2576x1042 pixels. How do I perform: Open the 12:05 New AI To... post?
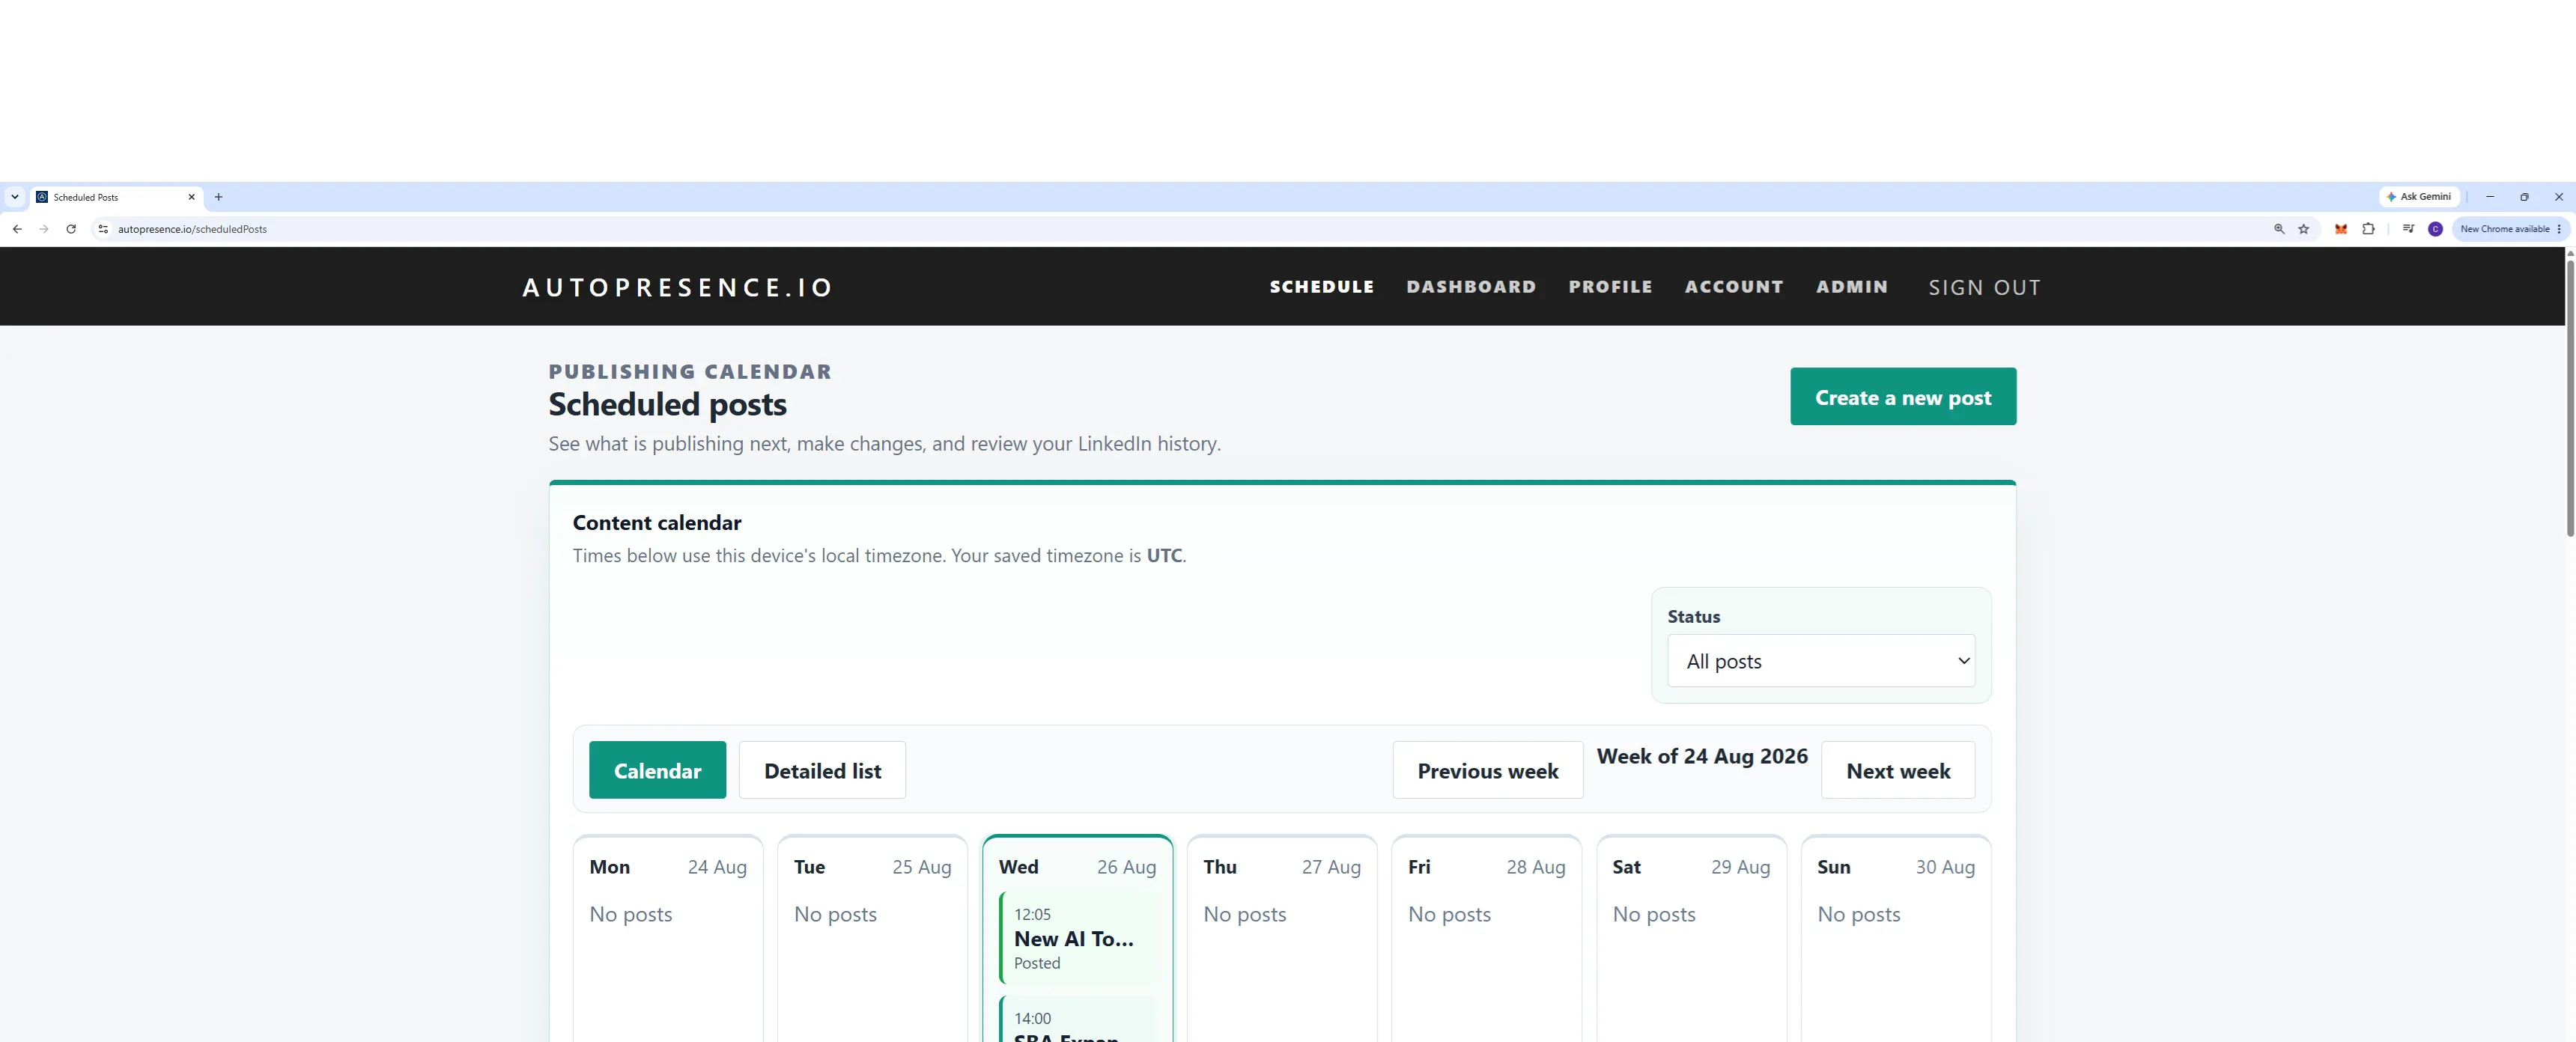coord(1079,938)
